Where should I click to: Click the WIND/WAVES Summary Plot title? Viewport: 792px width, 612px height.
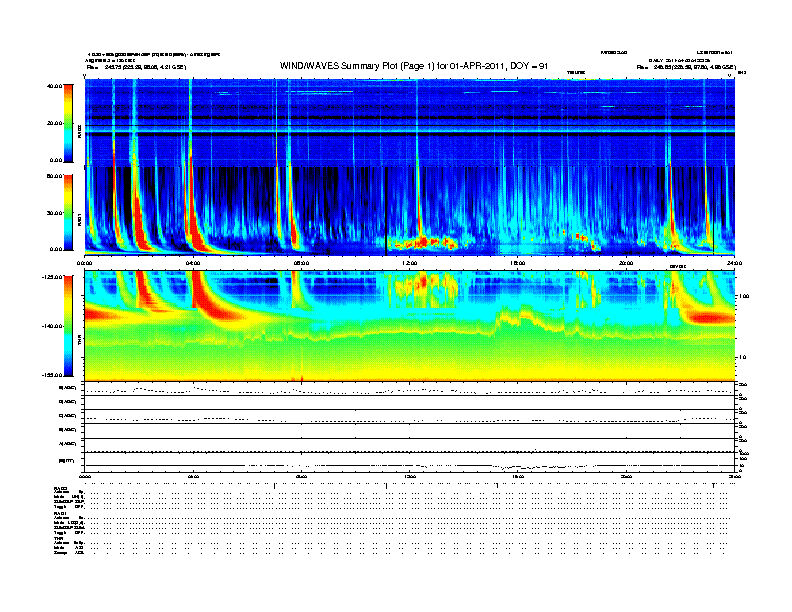[414, 66]
